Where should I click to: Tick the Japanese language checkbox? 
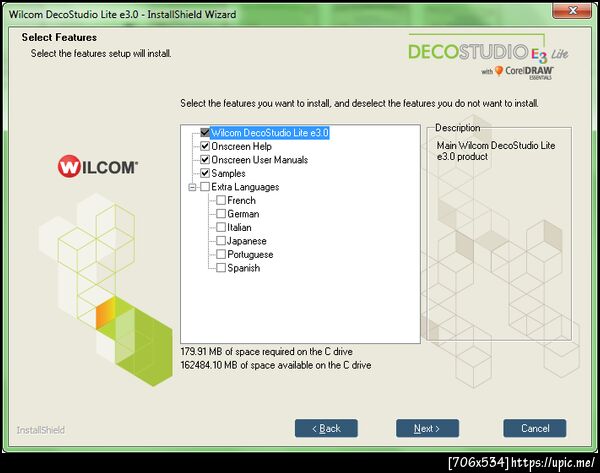point(221,241)
